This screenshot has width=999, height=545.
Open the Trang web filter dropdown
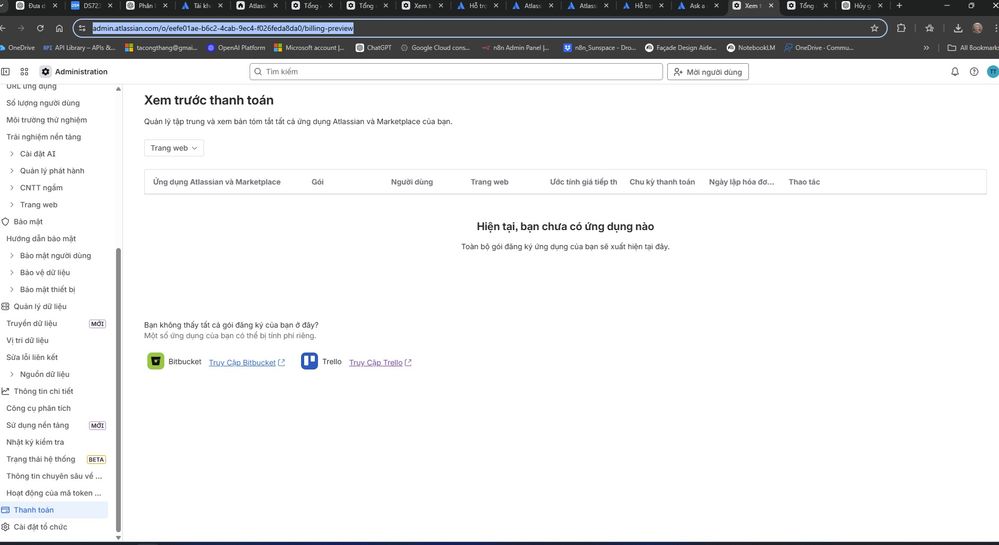tap(174, 148)
